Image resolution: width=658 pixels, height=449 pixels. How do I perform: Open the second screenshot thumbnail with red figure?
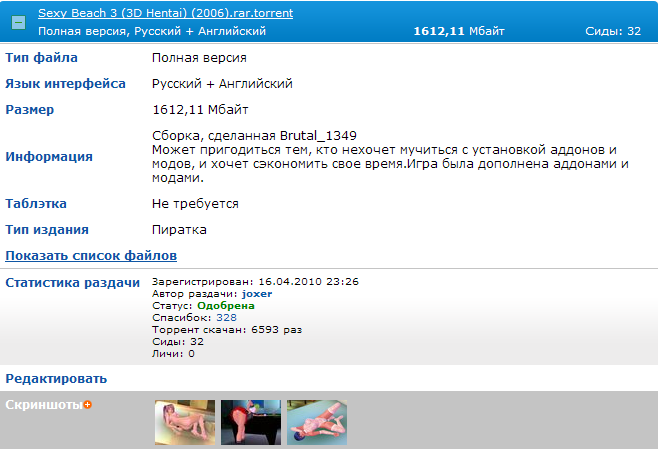click(x=251, y=422)
